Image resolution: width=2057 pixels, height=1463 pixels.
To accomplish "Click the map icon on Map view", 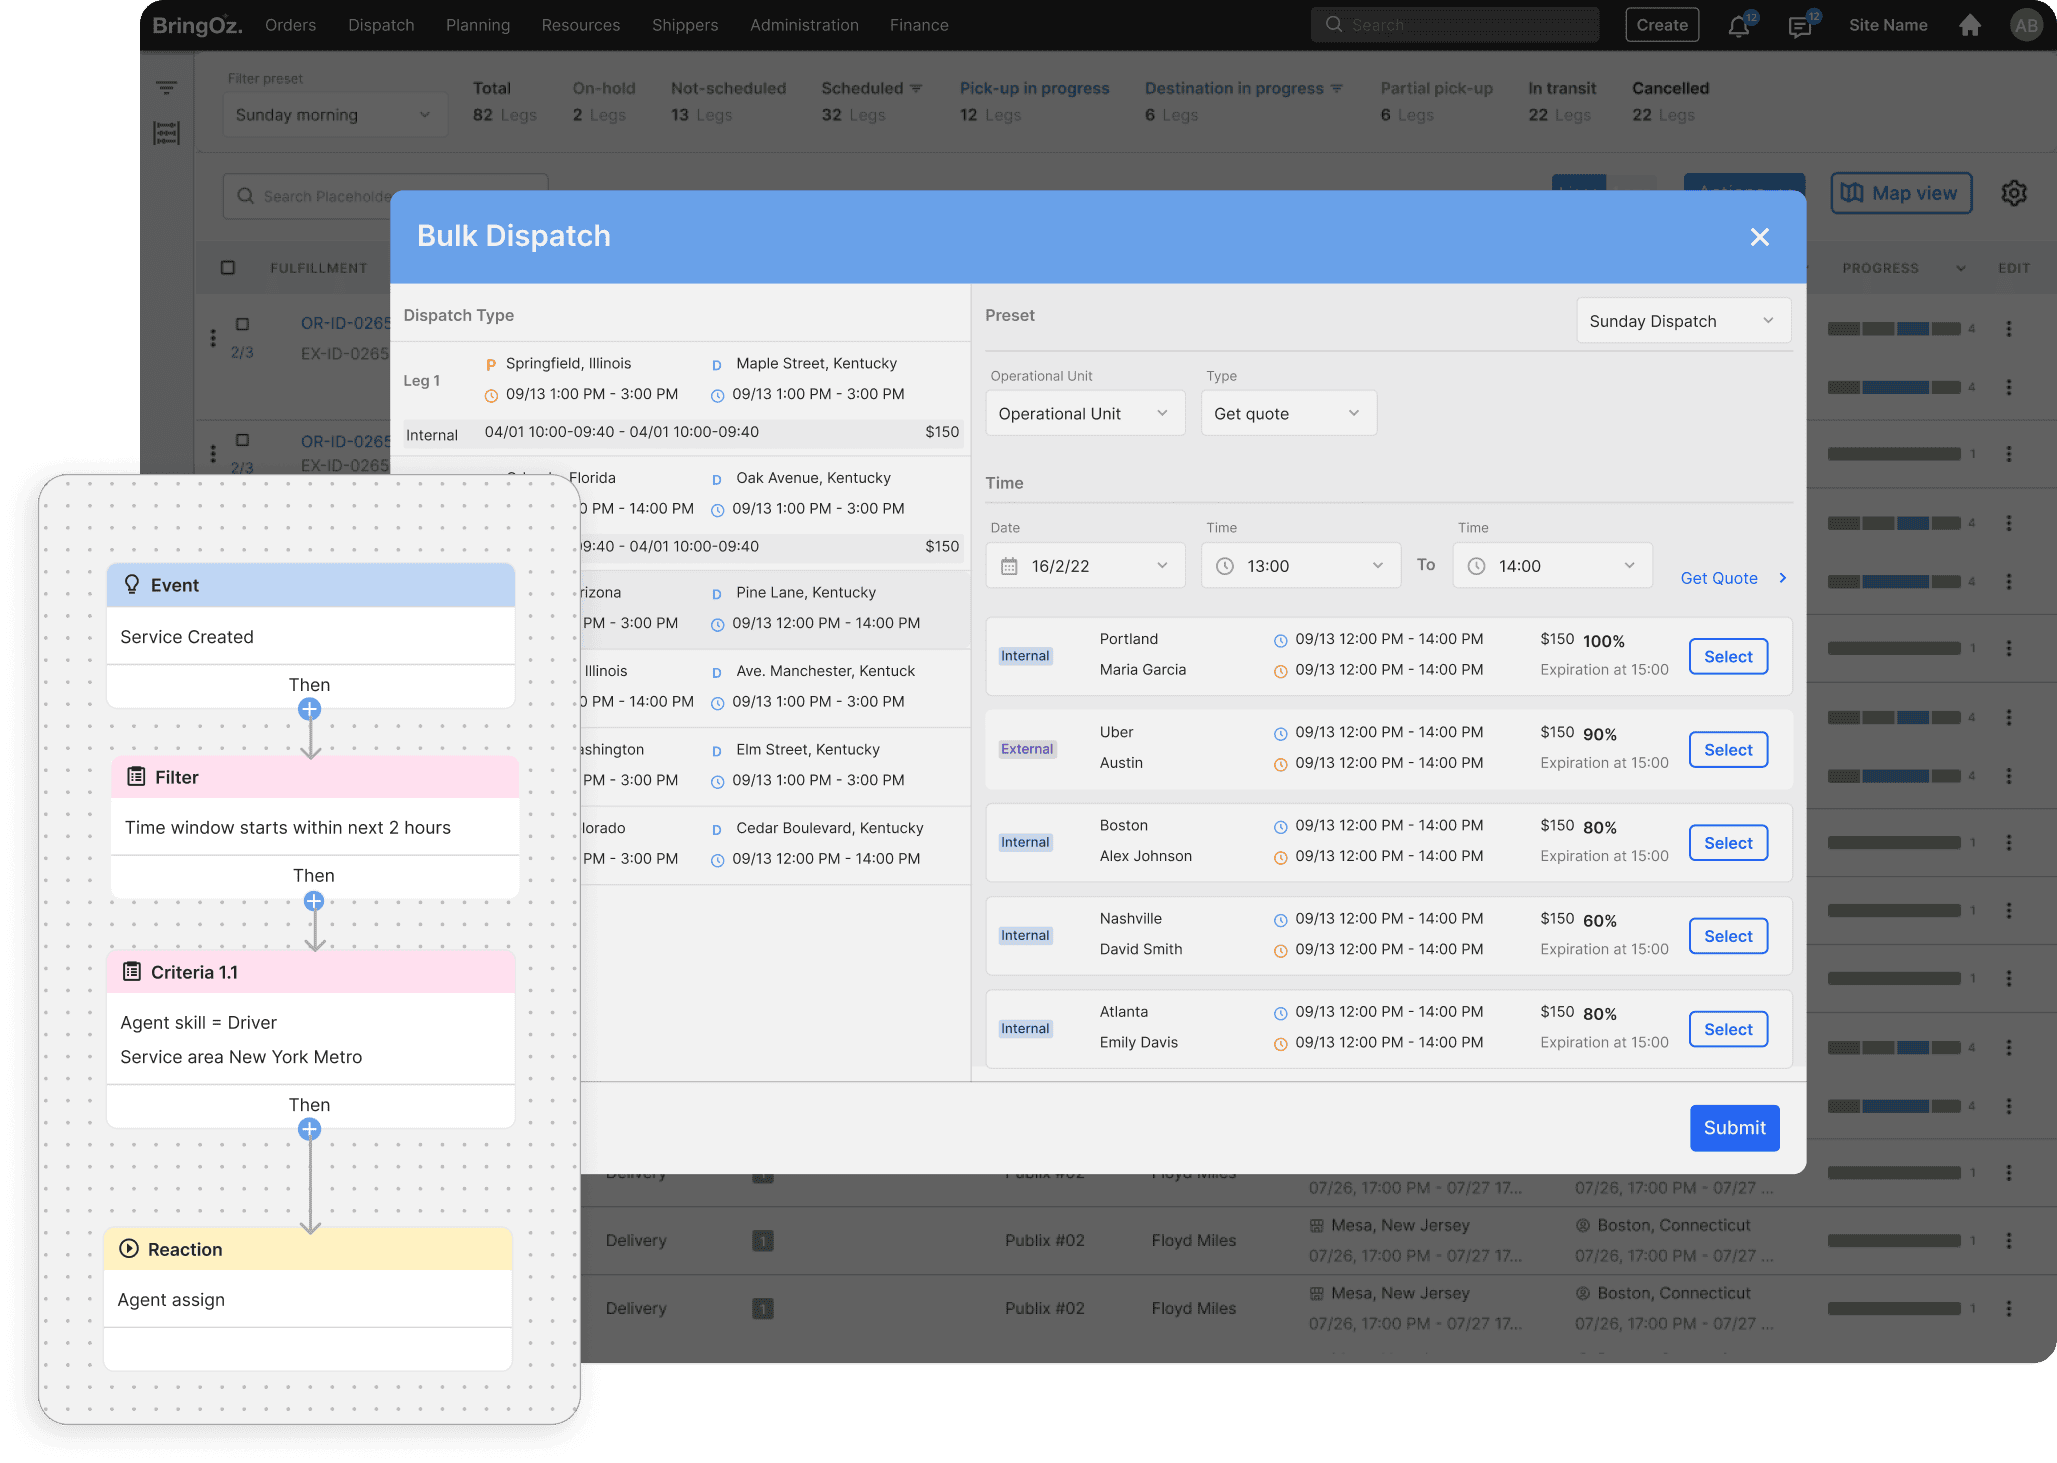I will coord(1852,193).
